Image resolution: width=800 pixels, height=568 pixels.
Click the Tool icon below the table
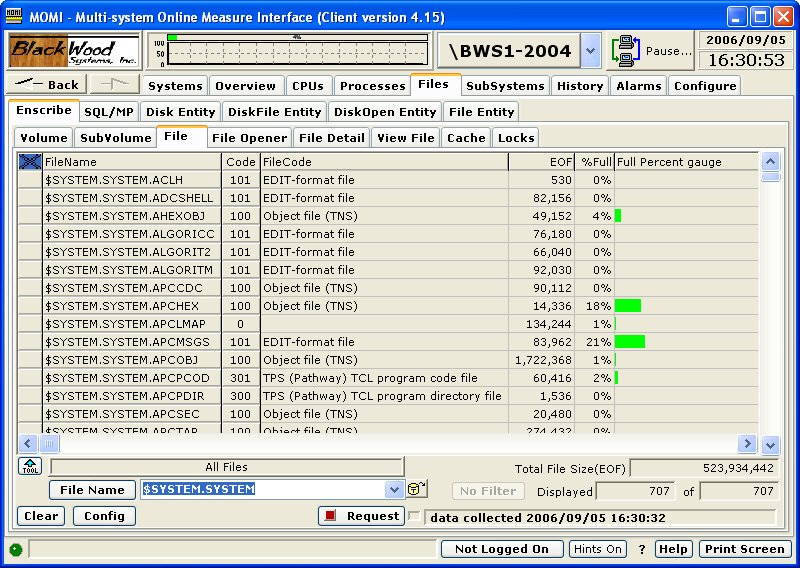[30, 467]
